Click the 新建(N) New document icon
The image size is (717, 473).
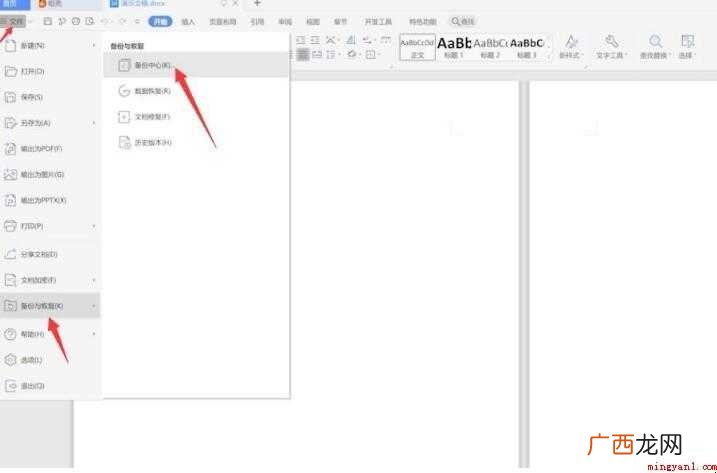point(10,46)
